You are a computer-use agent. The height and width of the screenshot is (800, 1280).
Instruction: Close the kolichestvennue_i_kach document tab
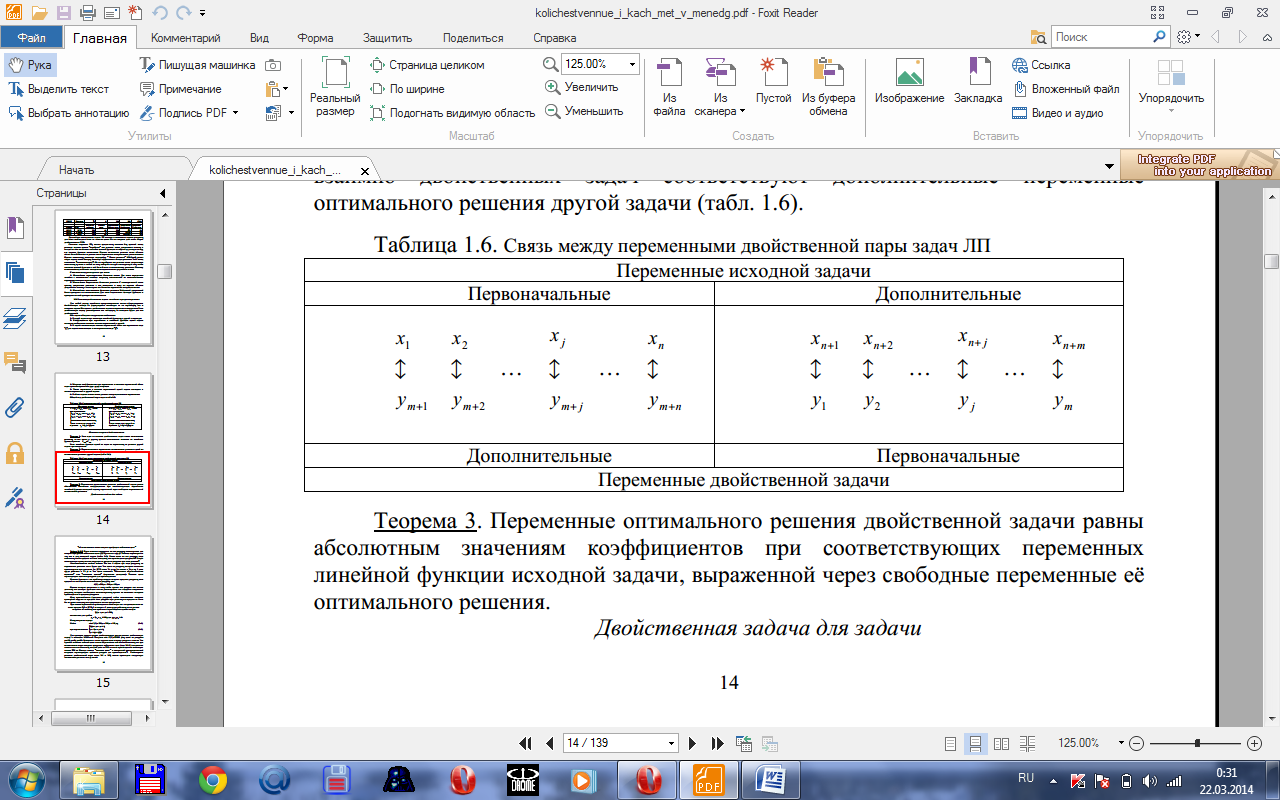[364, 170]
